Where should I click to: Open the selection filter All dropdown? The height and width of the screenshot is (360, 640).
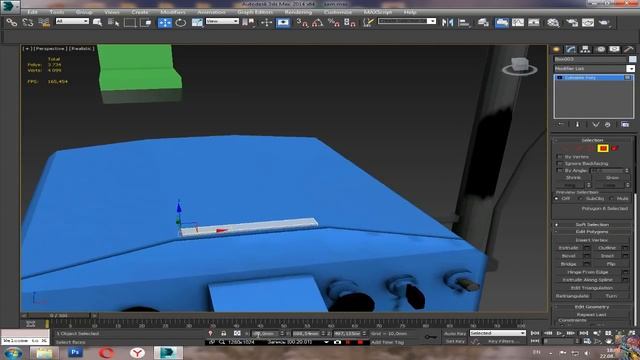click(x=72, y=21)
